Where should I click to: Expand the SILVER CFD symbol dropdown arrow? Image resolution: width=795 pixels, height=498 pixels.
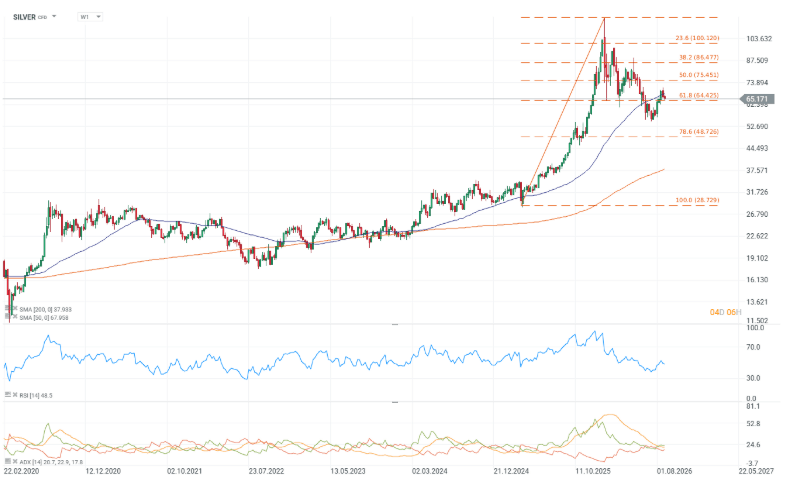point(54,16)
